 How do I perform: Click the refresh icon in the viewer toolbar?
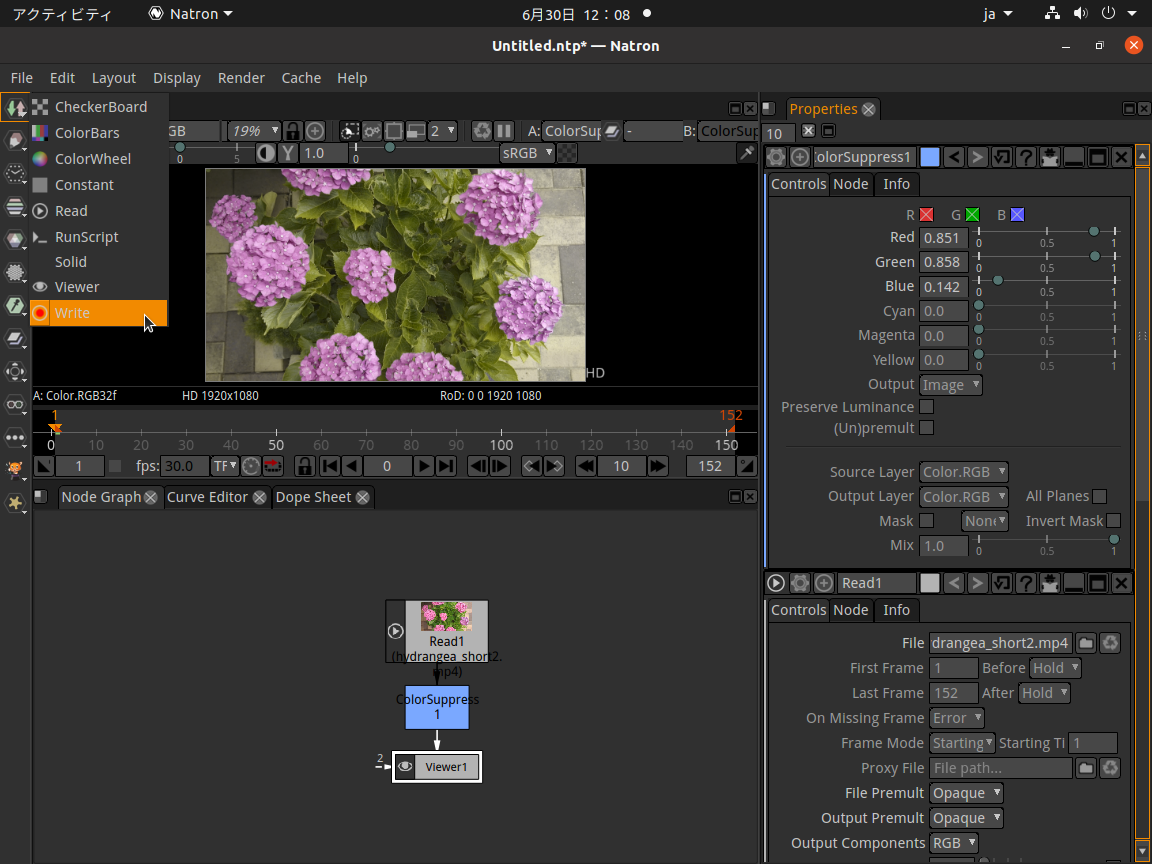click(481, 131)
